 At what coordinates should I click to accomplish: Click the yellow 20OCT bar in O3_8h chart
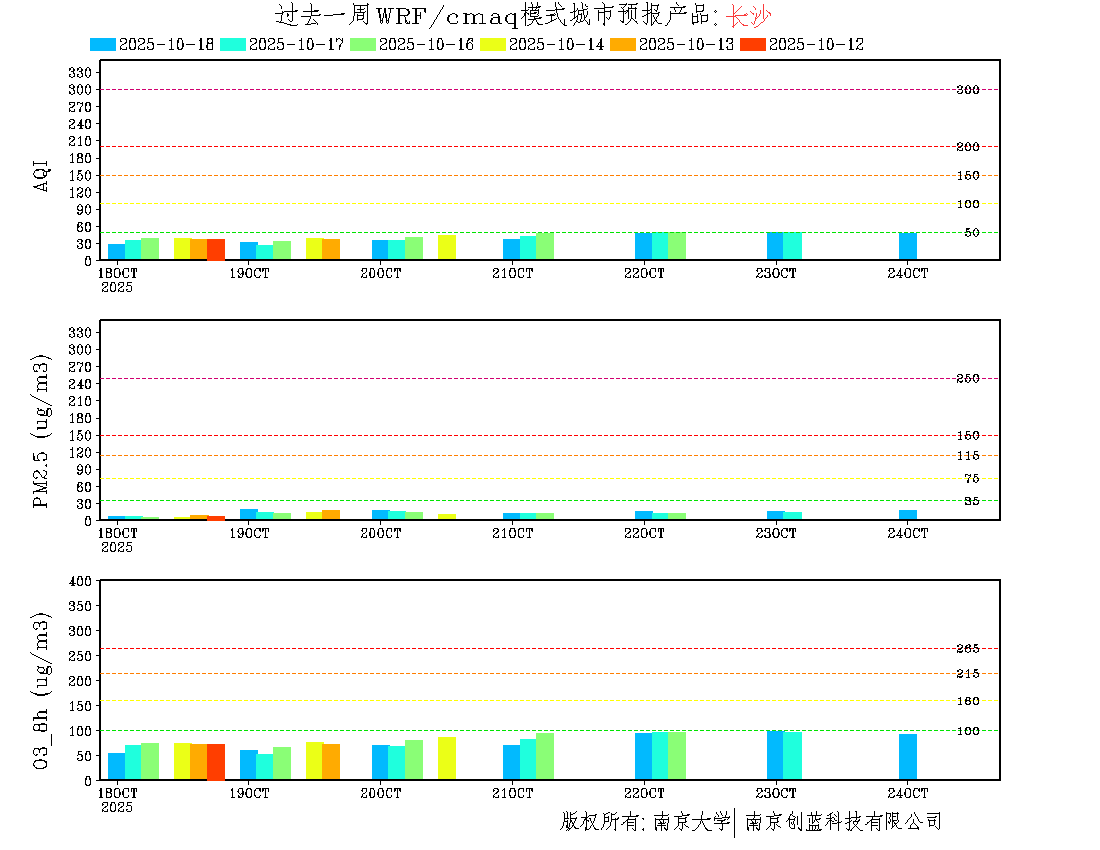pos(447,758)
